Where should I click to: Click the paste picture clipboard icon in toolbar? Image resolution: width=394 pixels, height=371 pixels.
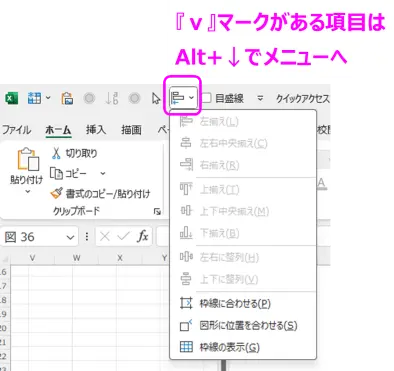tap(67, 99)
